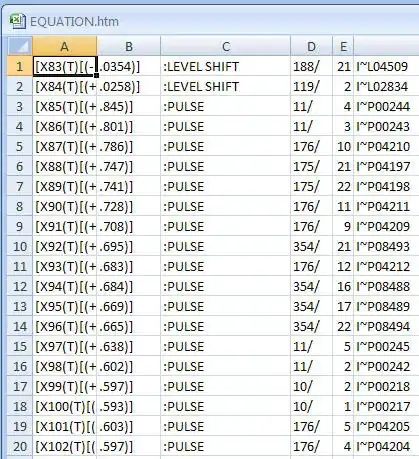Click cell containing .695)]
Screen dimensions: 419x459
tap(129, 246)
